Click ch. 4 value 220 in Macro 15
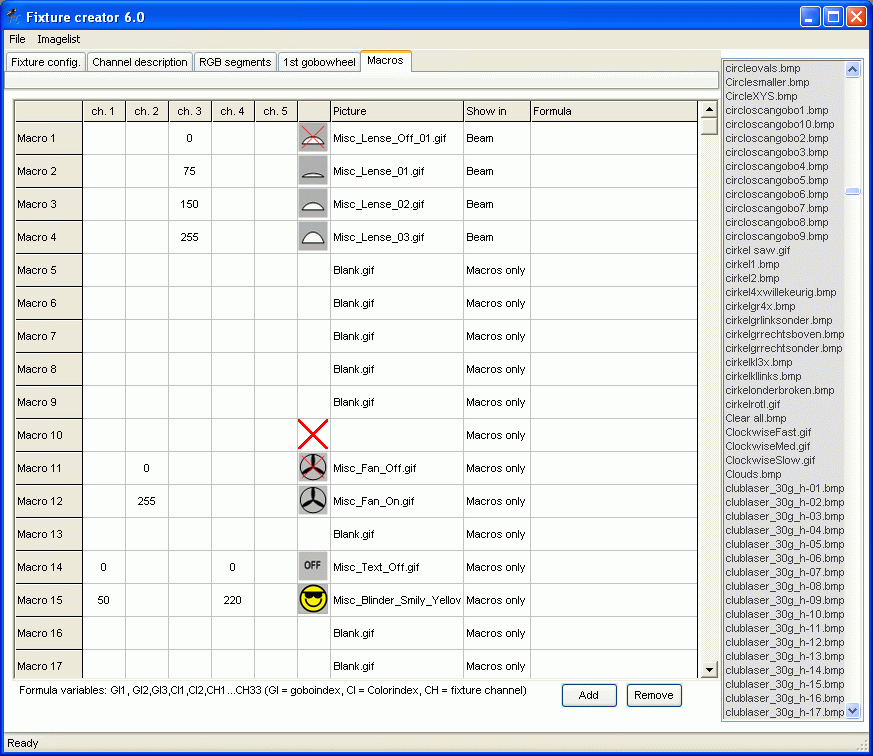Image resolution: width=873 pixels, height=756 pixels. point(232,600)
